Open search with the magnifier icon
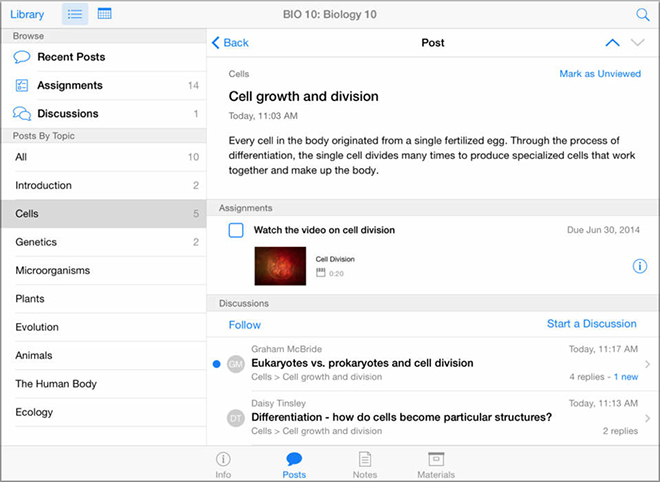This screenshot has width=660, height=482. coord(642,15)
